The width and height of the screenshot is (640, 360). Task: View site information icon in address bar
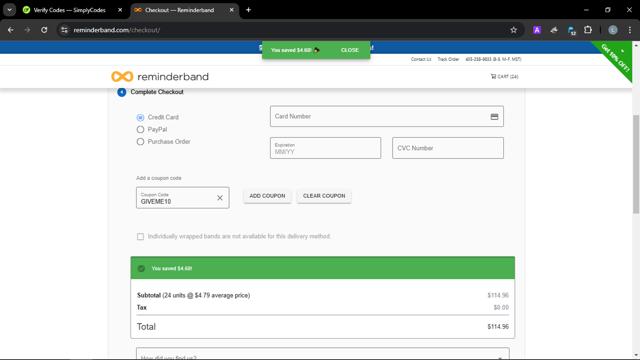click(x=64, y=30)
